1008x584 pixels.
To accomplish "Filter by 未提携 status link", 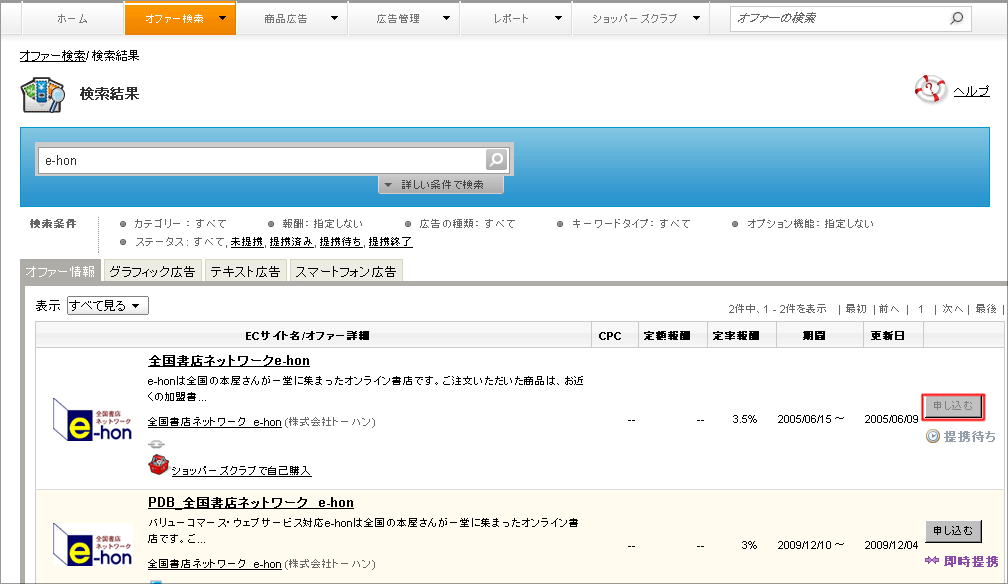I will [x=247, y=242].
